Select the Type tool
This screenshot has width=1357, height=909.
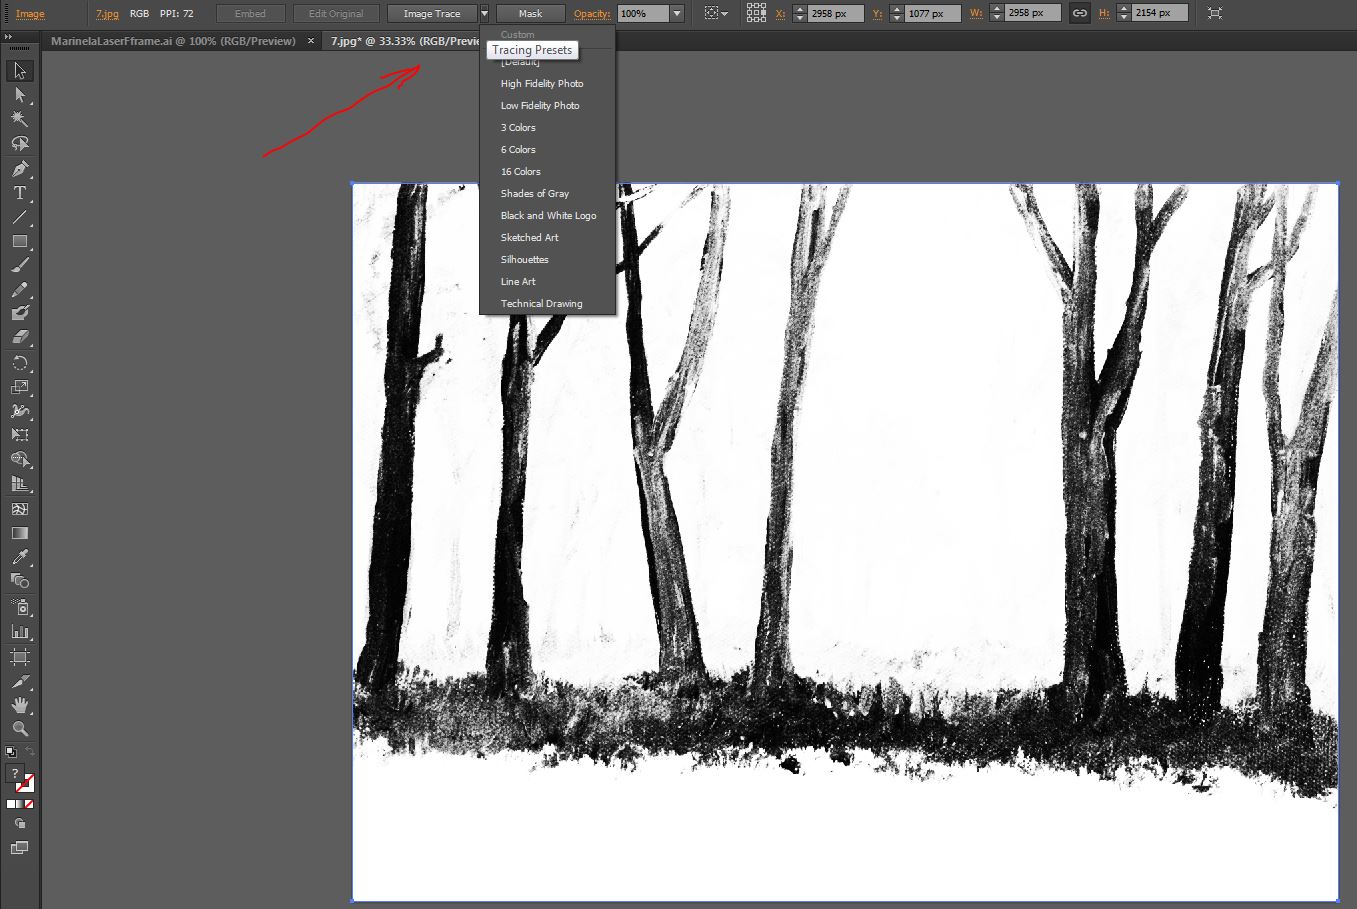(20, 193)
